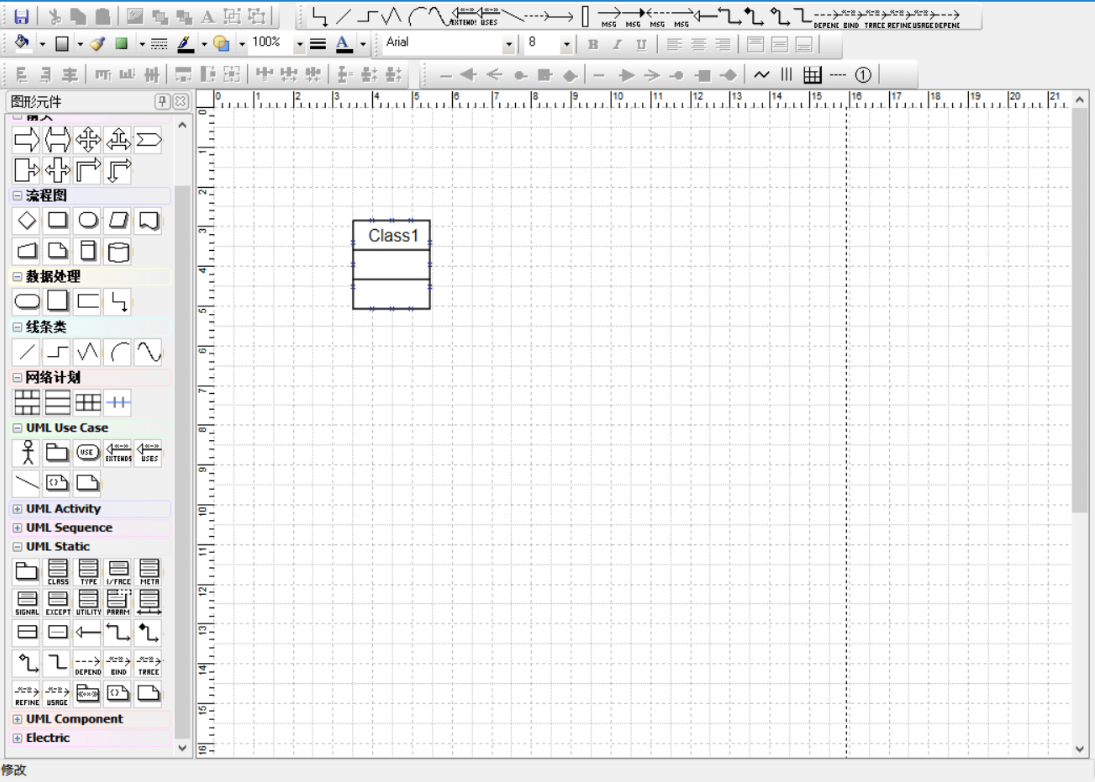Collapse the UML Static section
The width and height of the screenshot is (1095, 782).
[17, 547]
